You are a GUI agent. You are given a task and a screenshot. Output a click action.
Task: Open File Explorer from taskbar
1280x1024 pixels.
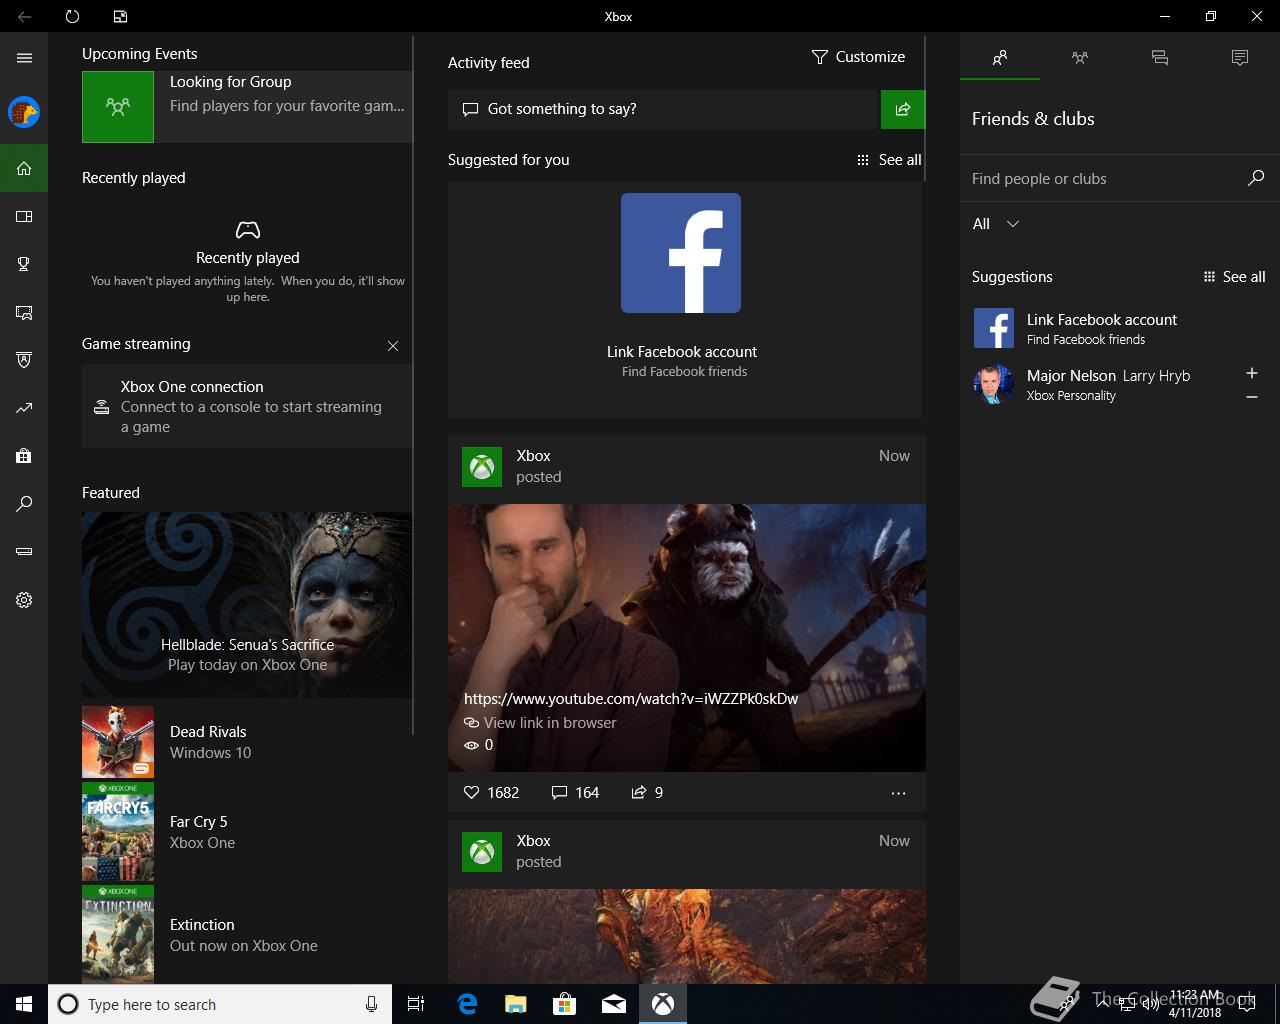(516, 1004)
